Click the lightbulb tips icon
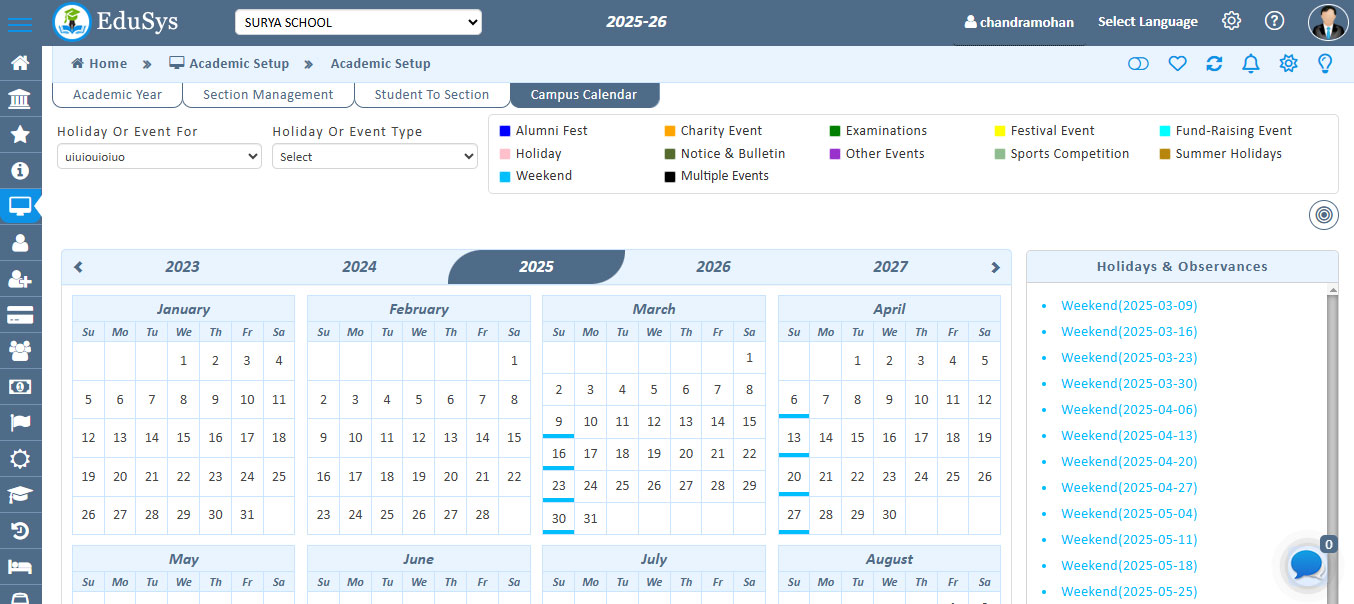Screen dimensions: 1354x604 1325,64
